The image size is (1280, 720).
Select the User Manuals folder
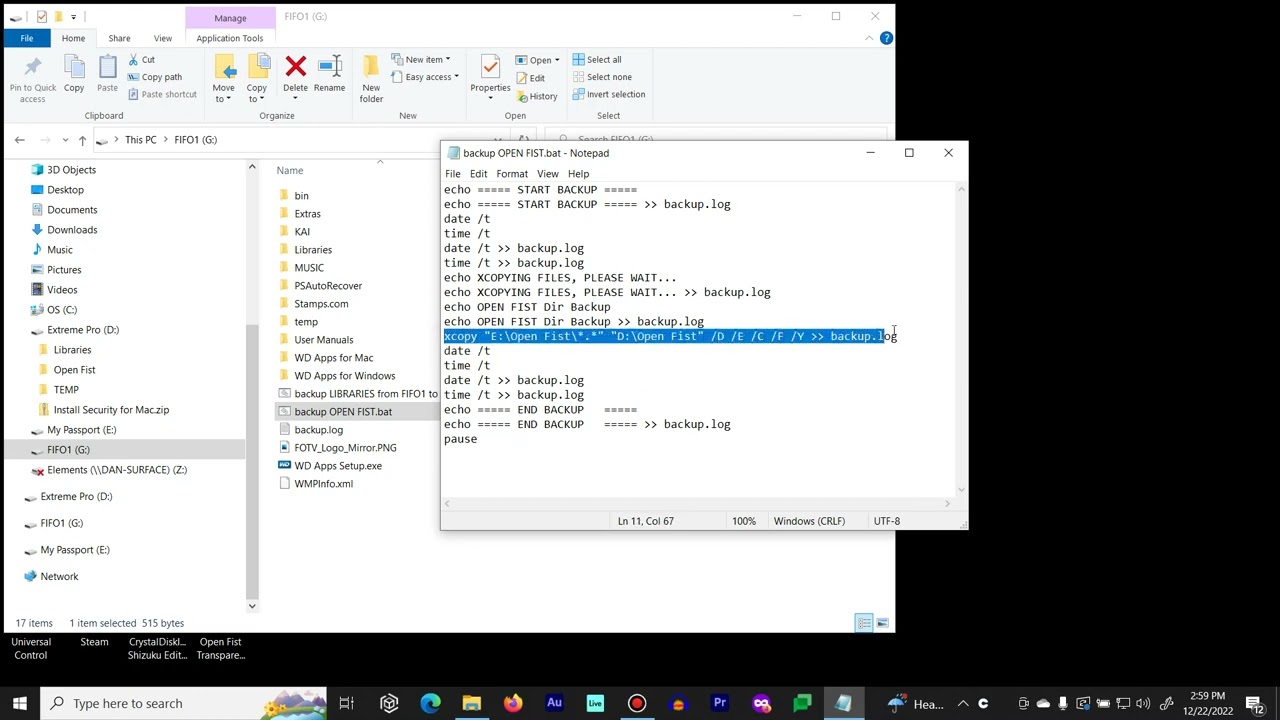click(323, 340)
